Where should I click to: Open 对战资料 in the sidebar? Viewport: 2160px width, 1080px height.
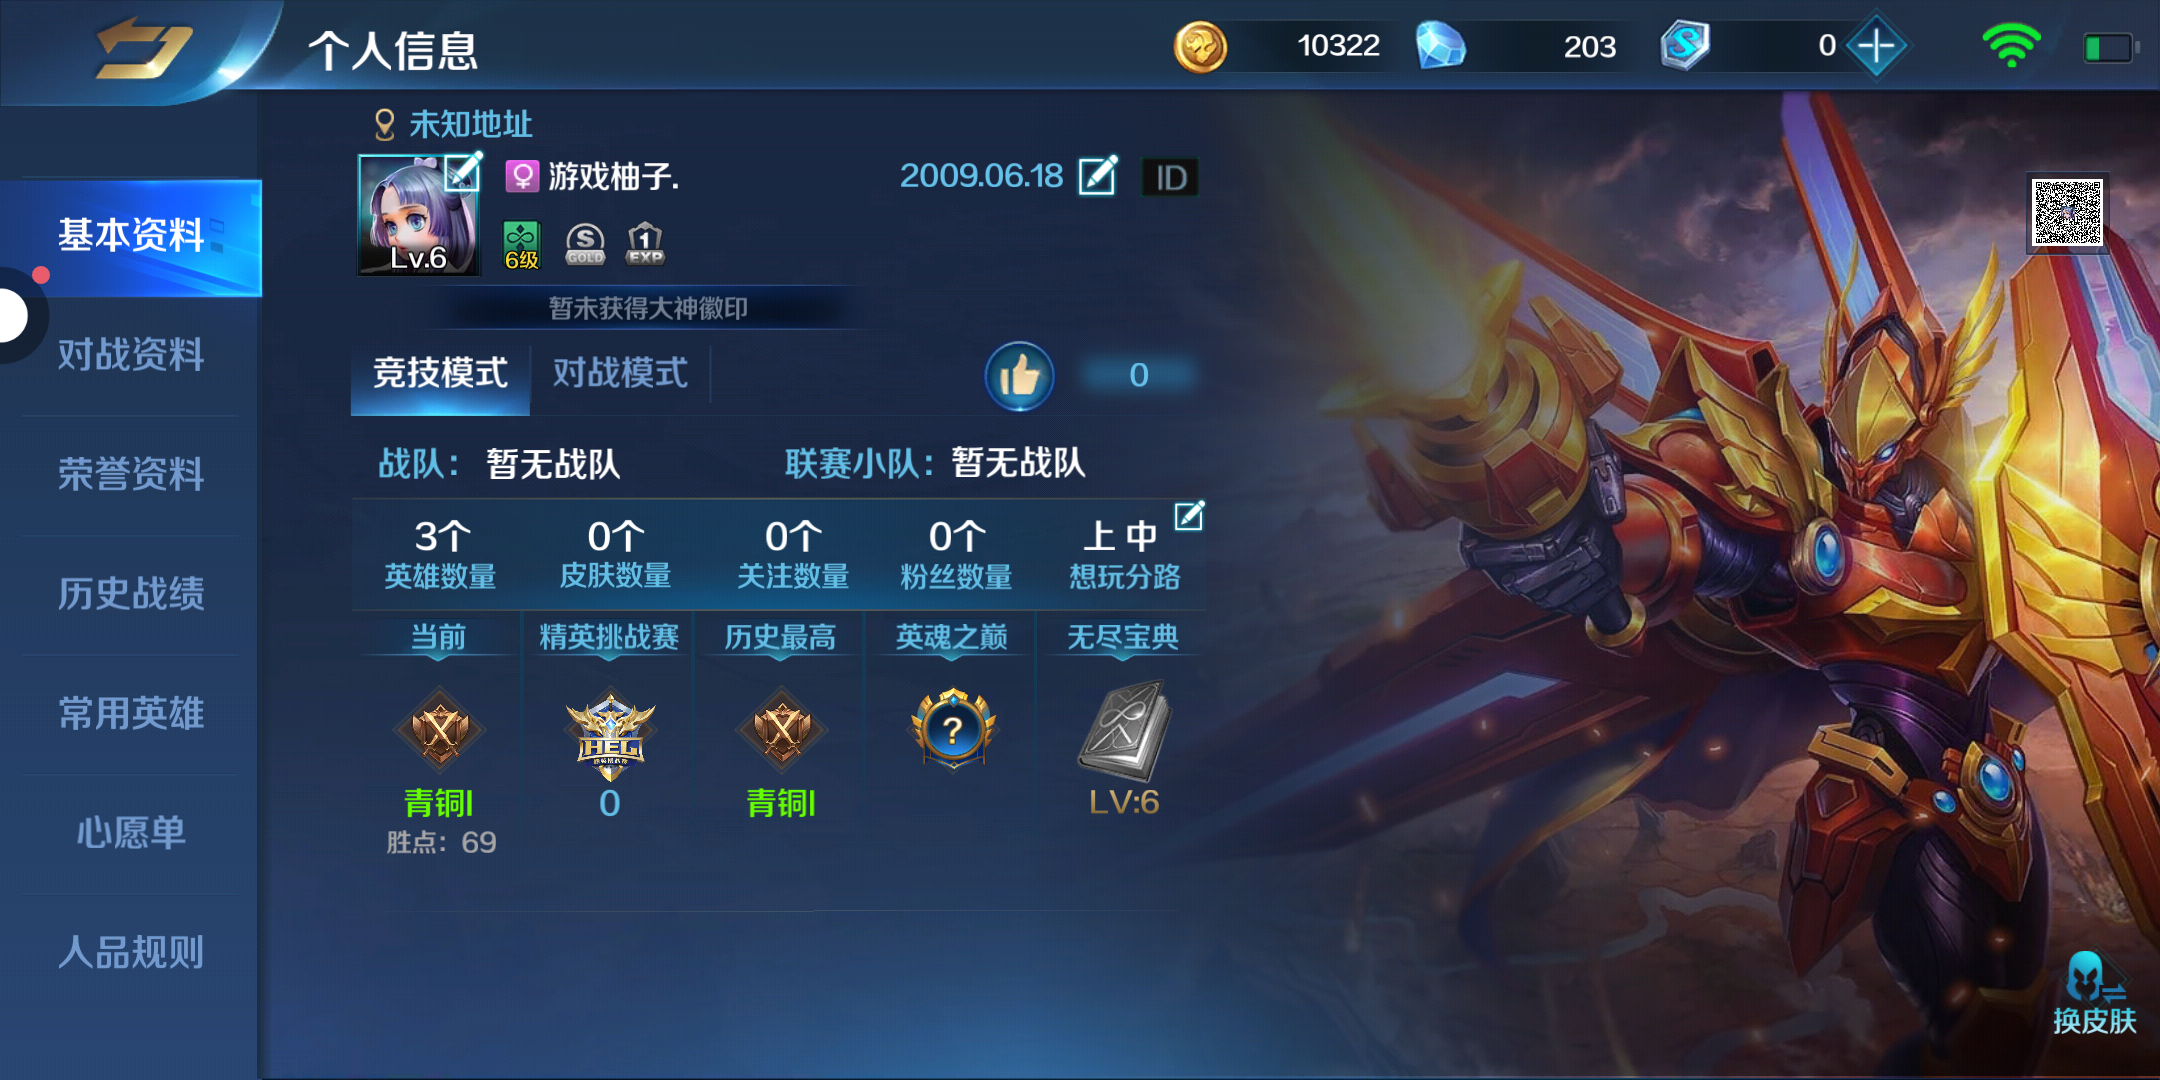(x=131, y=355)
